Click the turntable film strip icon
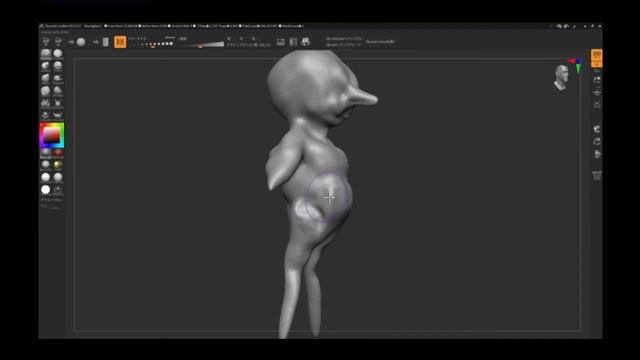 point(293,42)
